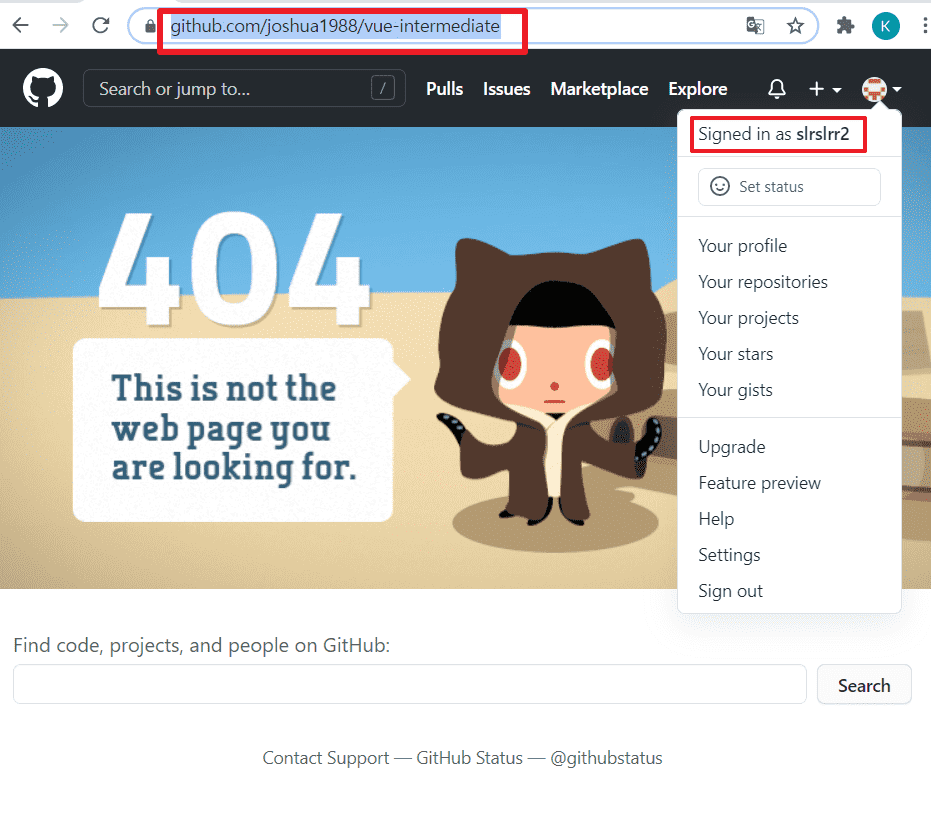Click the padlock site info icon
The height and width of the screenshot is (838, 931).
(x=150, y=26)
